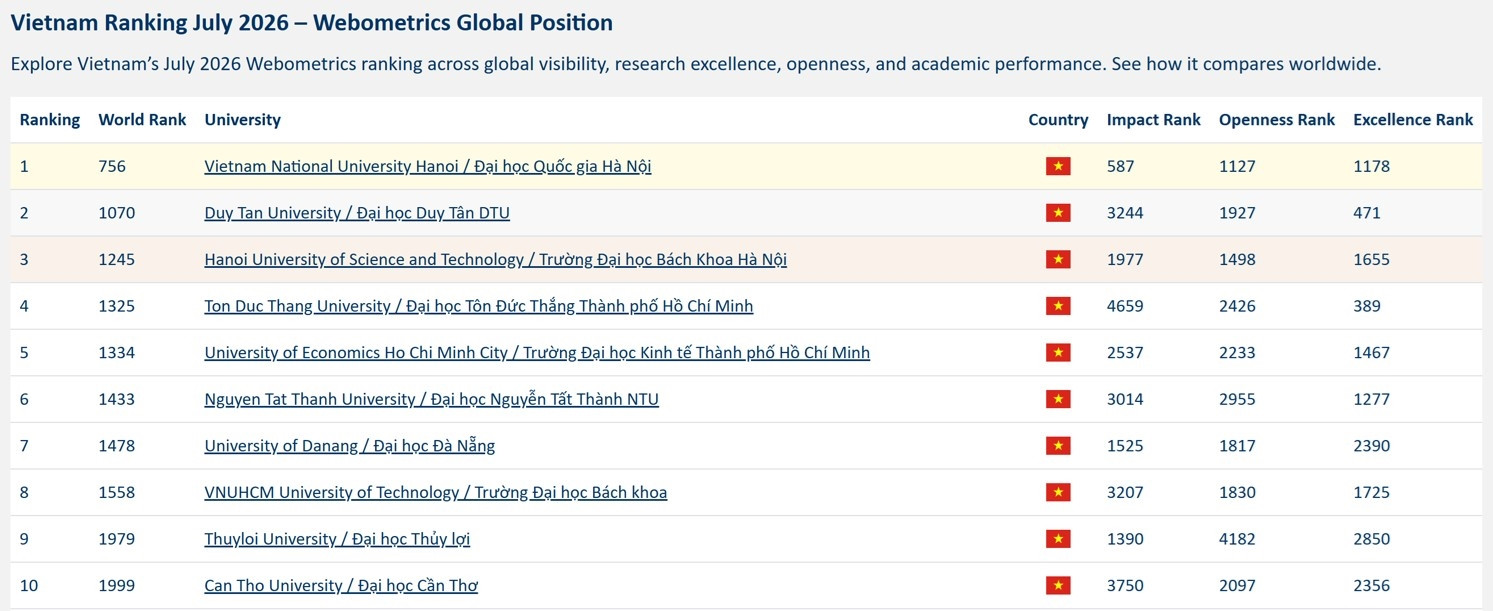Open the Can Tho University link
This screenshot has width=1493, height=611.
(341, 586)
